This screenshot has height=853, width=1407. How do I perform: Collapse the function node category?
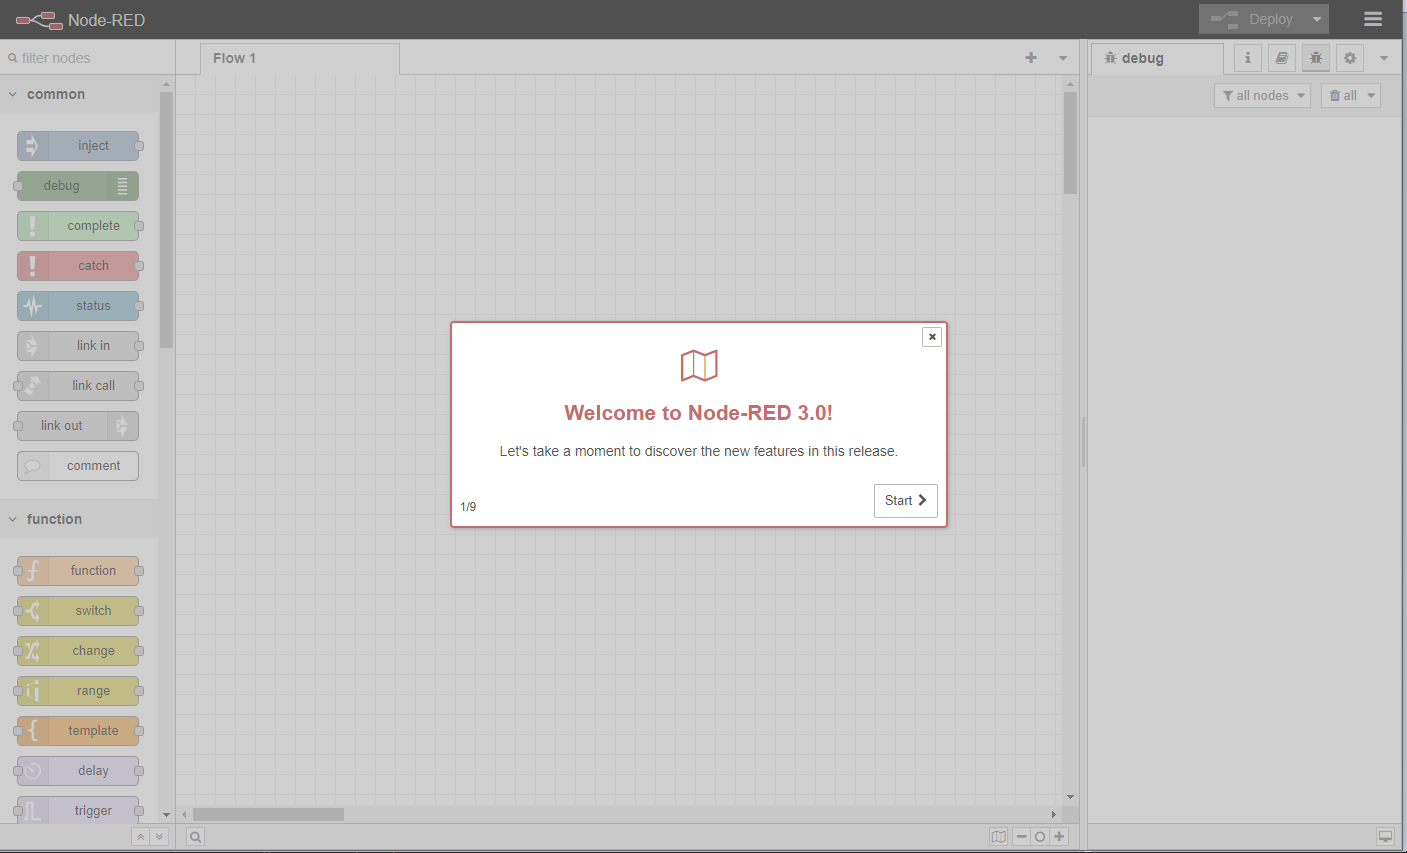(x=13, y=518)
